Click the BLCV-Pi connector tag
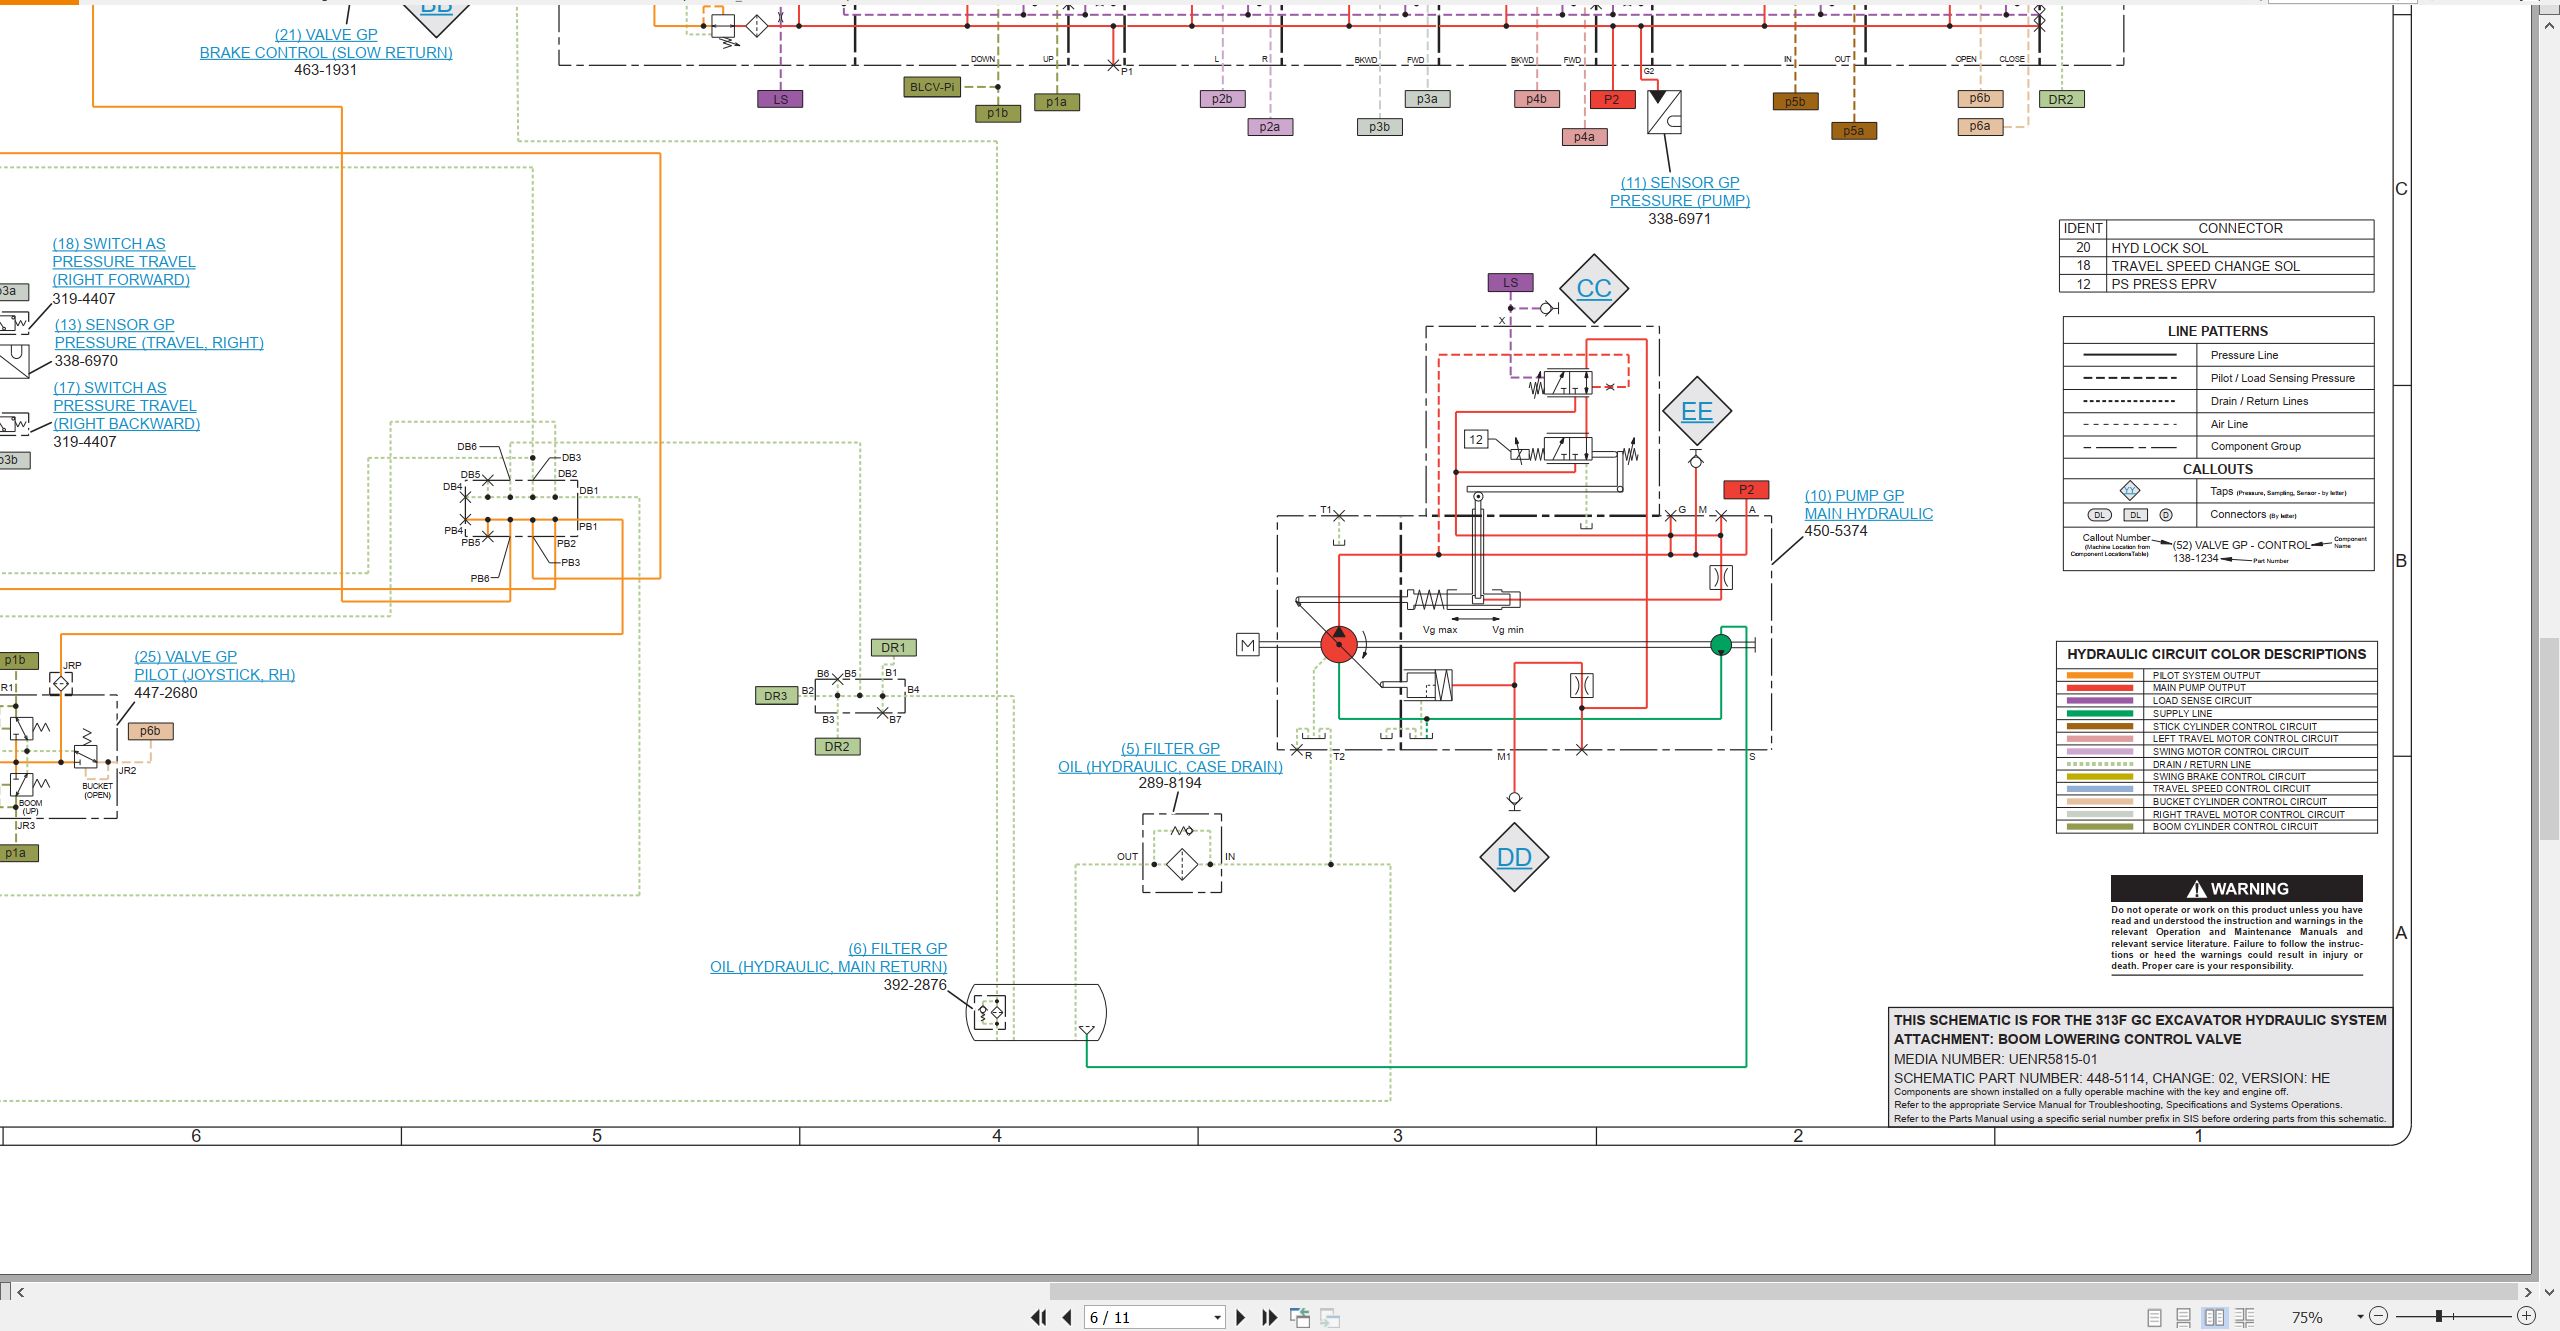Viewport: 2560px width, 1331px height. 932,87
